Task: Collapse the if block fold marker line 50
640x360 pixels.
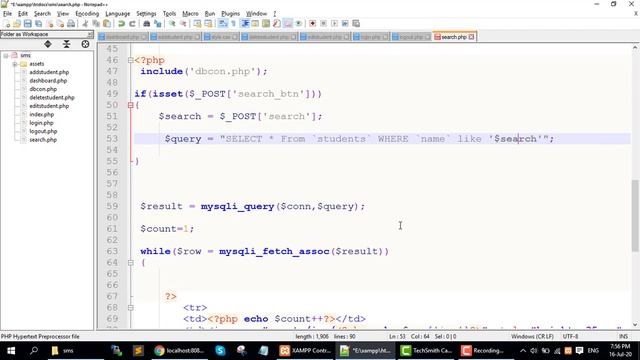Action: pyautogui.click(x=131, y=105)
